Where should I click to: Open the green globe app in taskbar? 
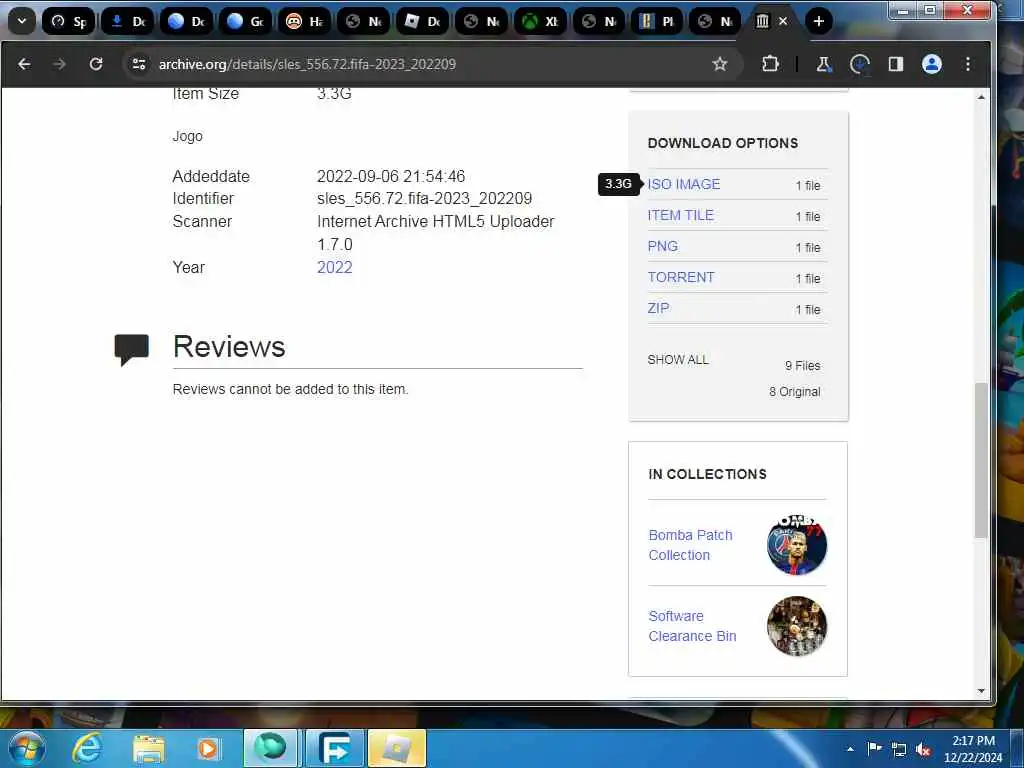pos(270,748)
